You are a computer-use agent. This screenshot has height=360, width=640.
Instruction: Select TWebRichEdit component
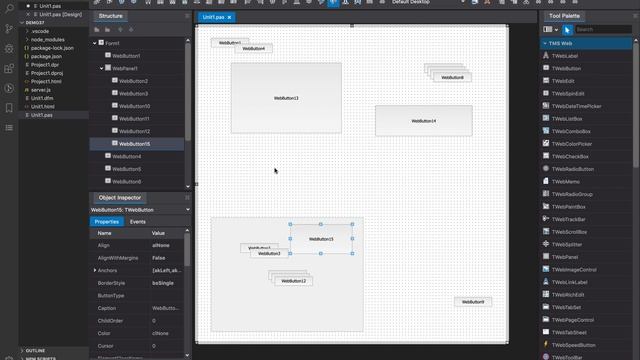coord(568,295)
